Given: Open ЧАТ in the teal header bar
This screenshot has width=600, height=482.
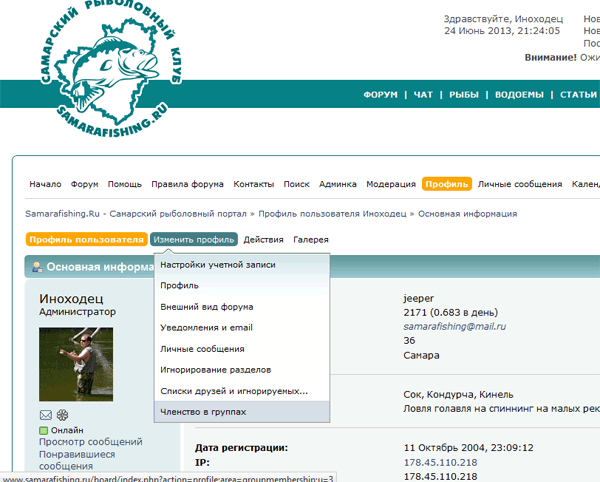Looking at the screenshot, I should 423,94.
